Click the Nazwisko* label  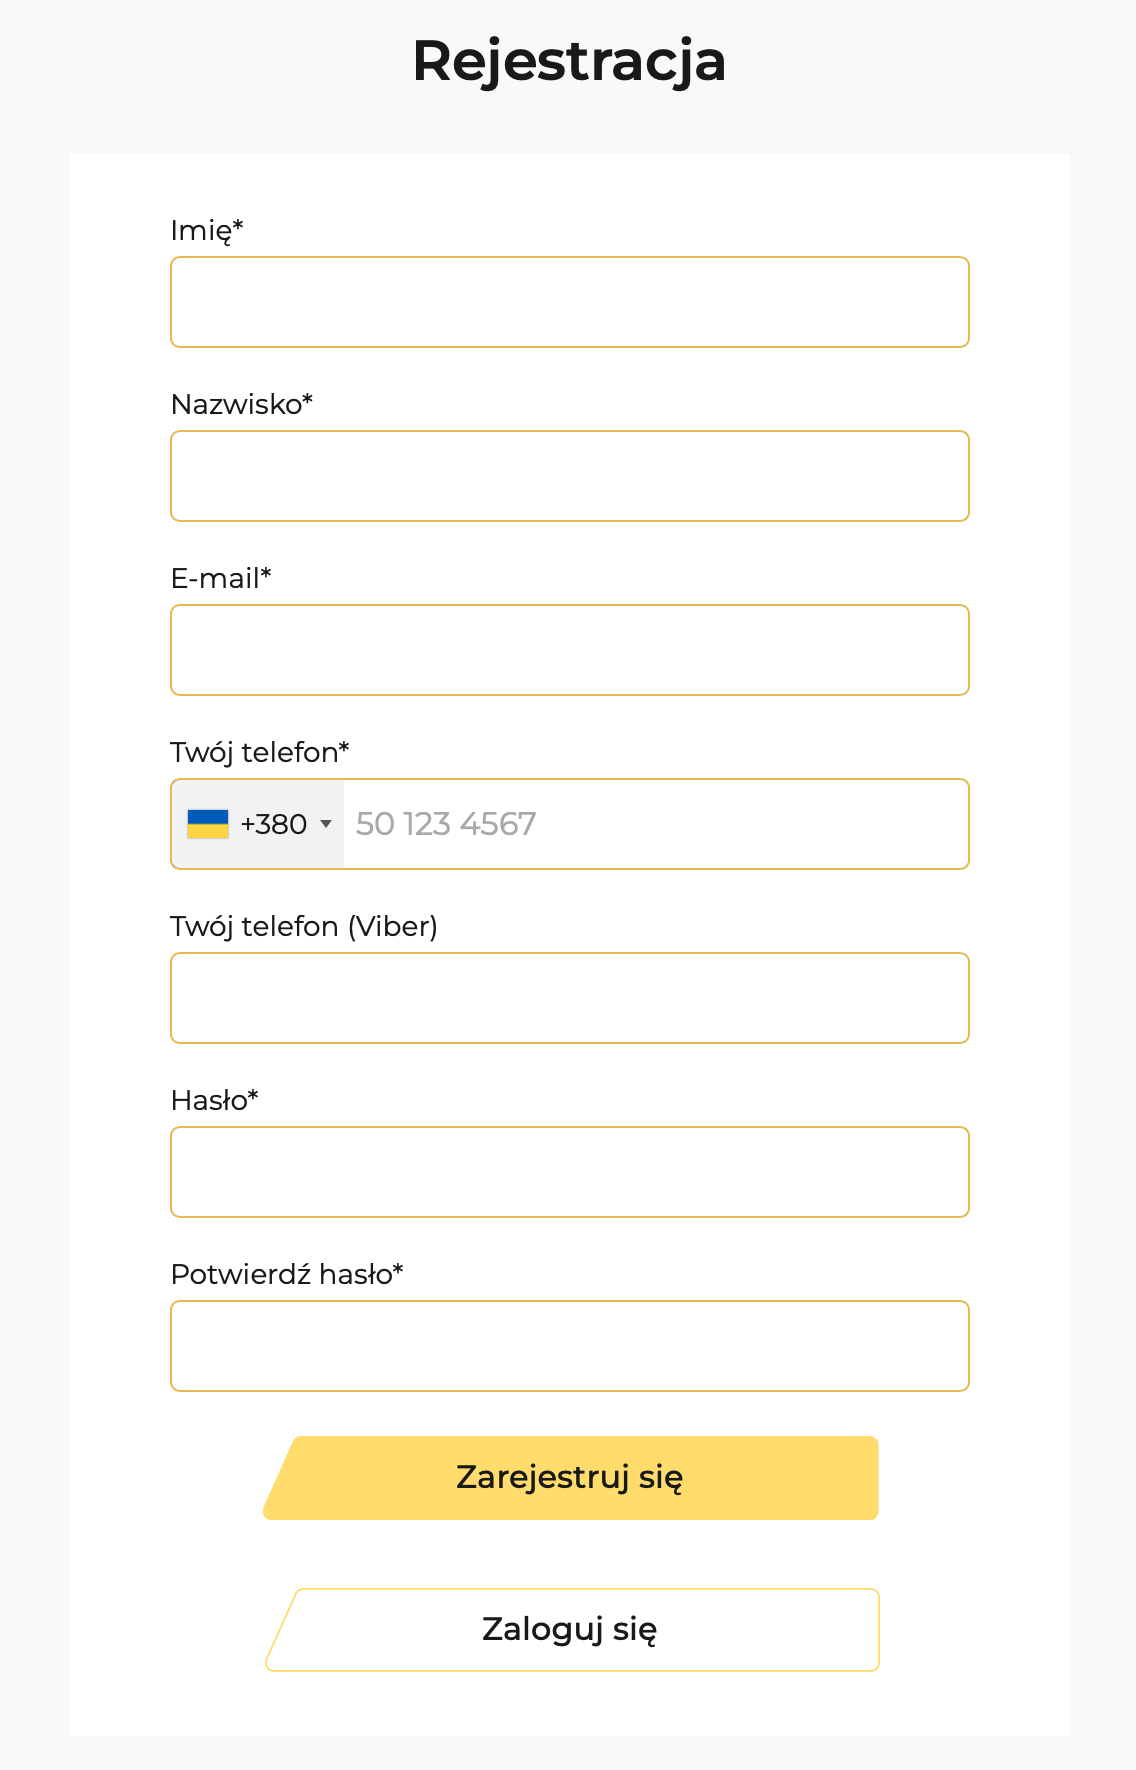(x=242, y=404)
